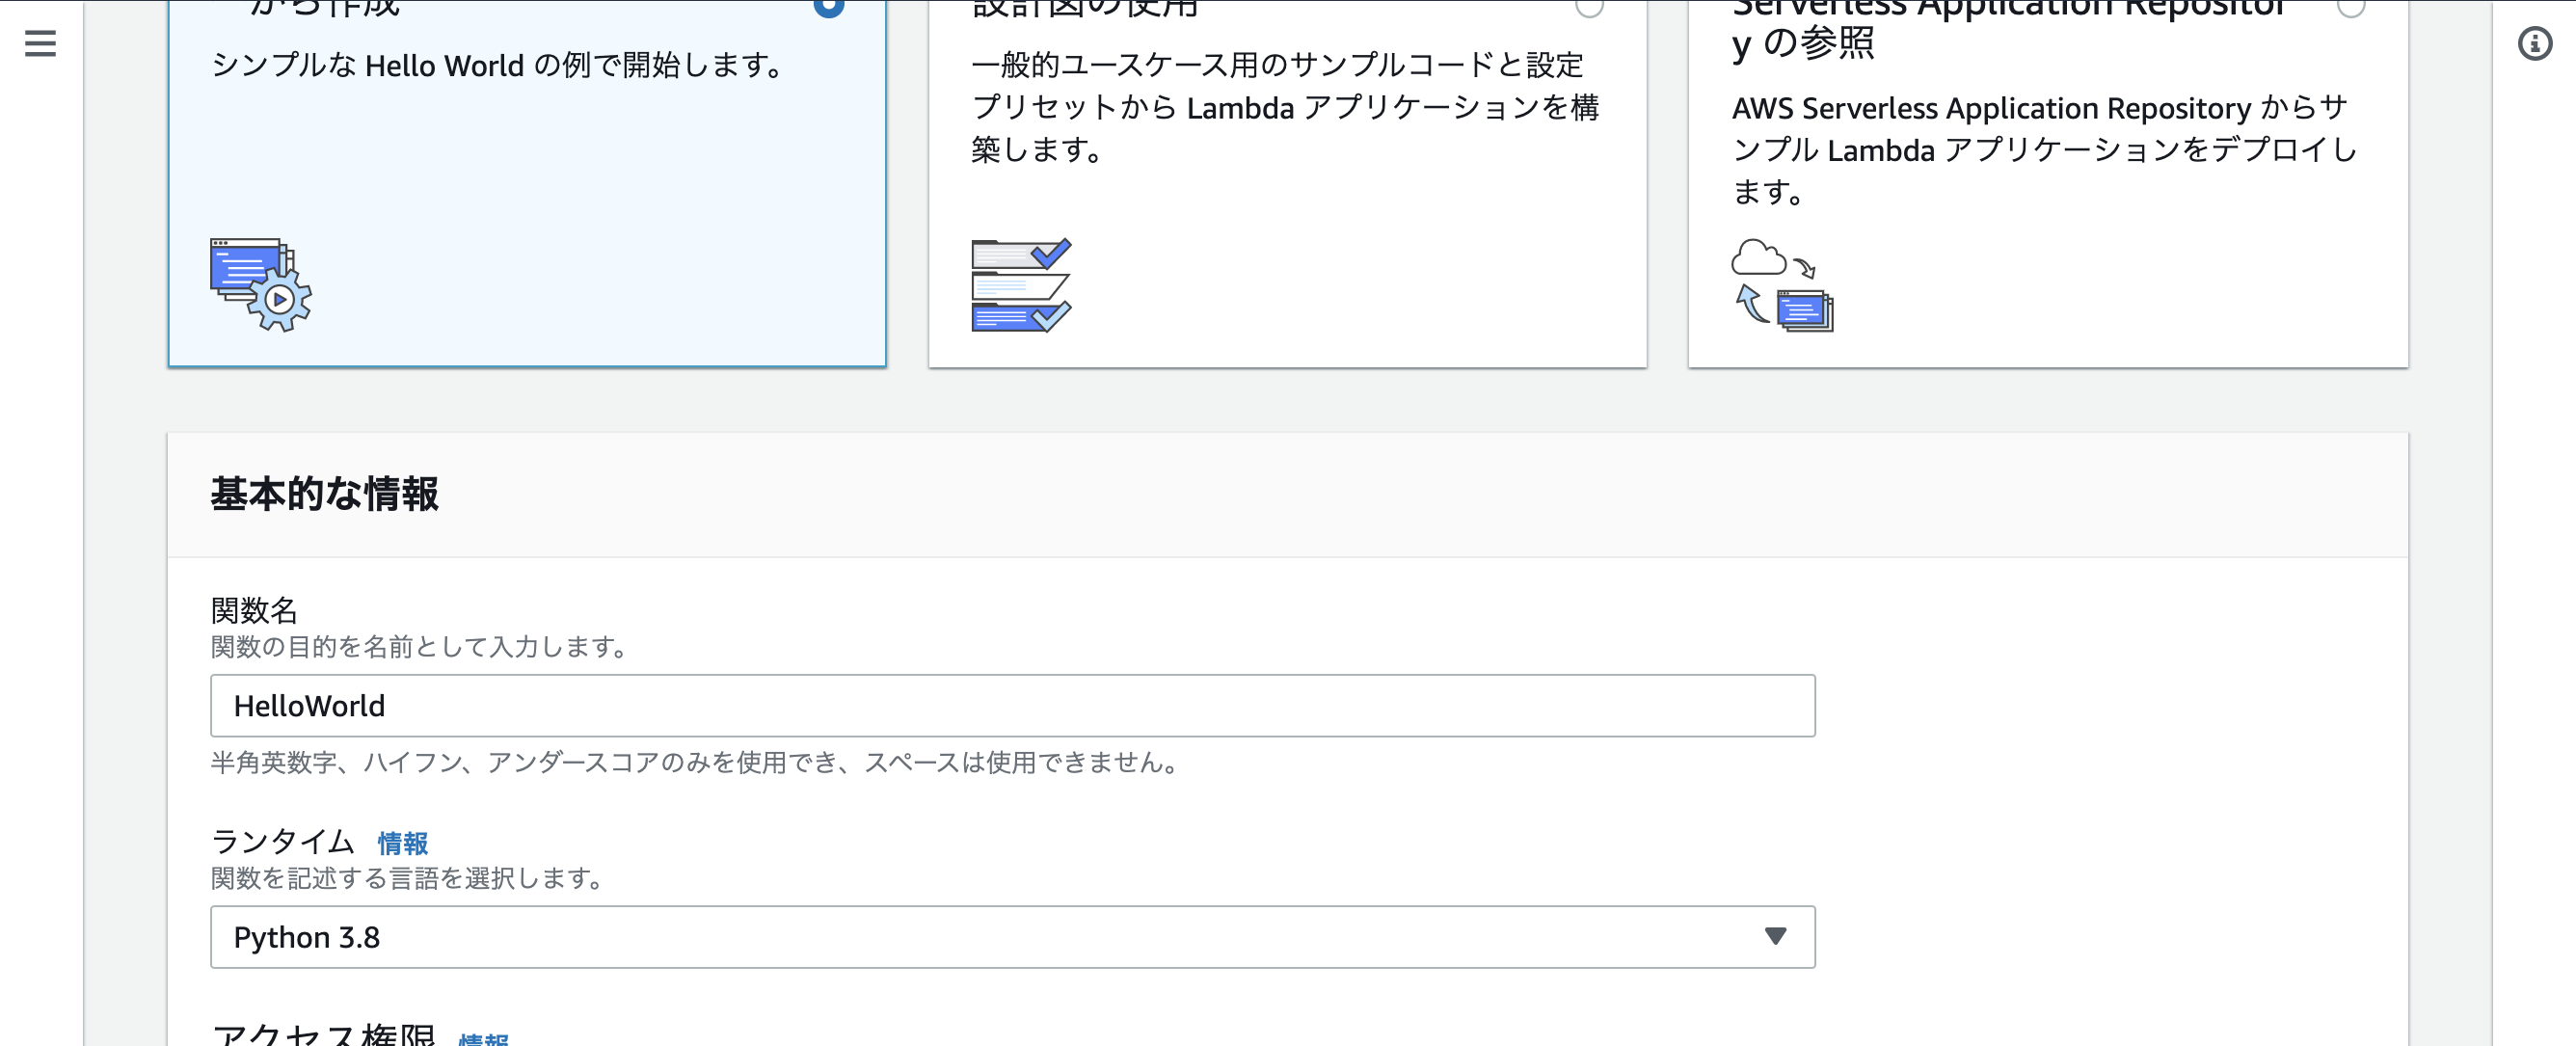
Task: Click the HelloWorld function name field
Action: coord(1010,705)
